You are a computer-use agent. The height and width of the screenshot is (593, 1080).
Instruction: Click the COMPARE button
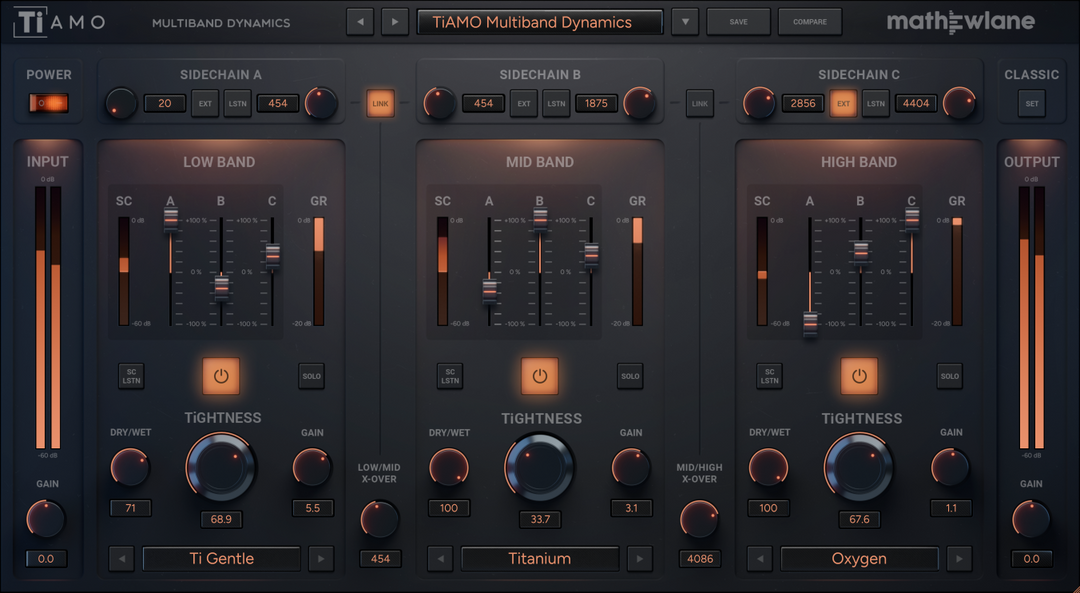810,22
